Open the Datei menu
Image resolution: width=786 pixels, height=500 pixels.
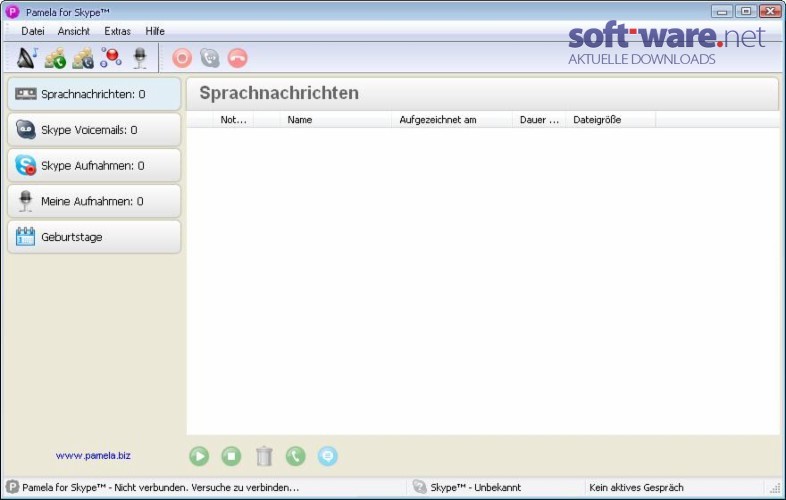(33, 31)
